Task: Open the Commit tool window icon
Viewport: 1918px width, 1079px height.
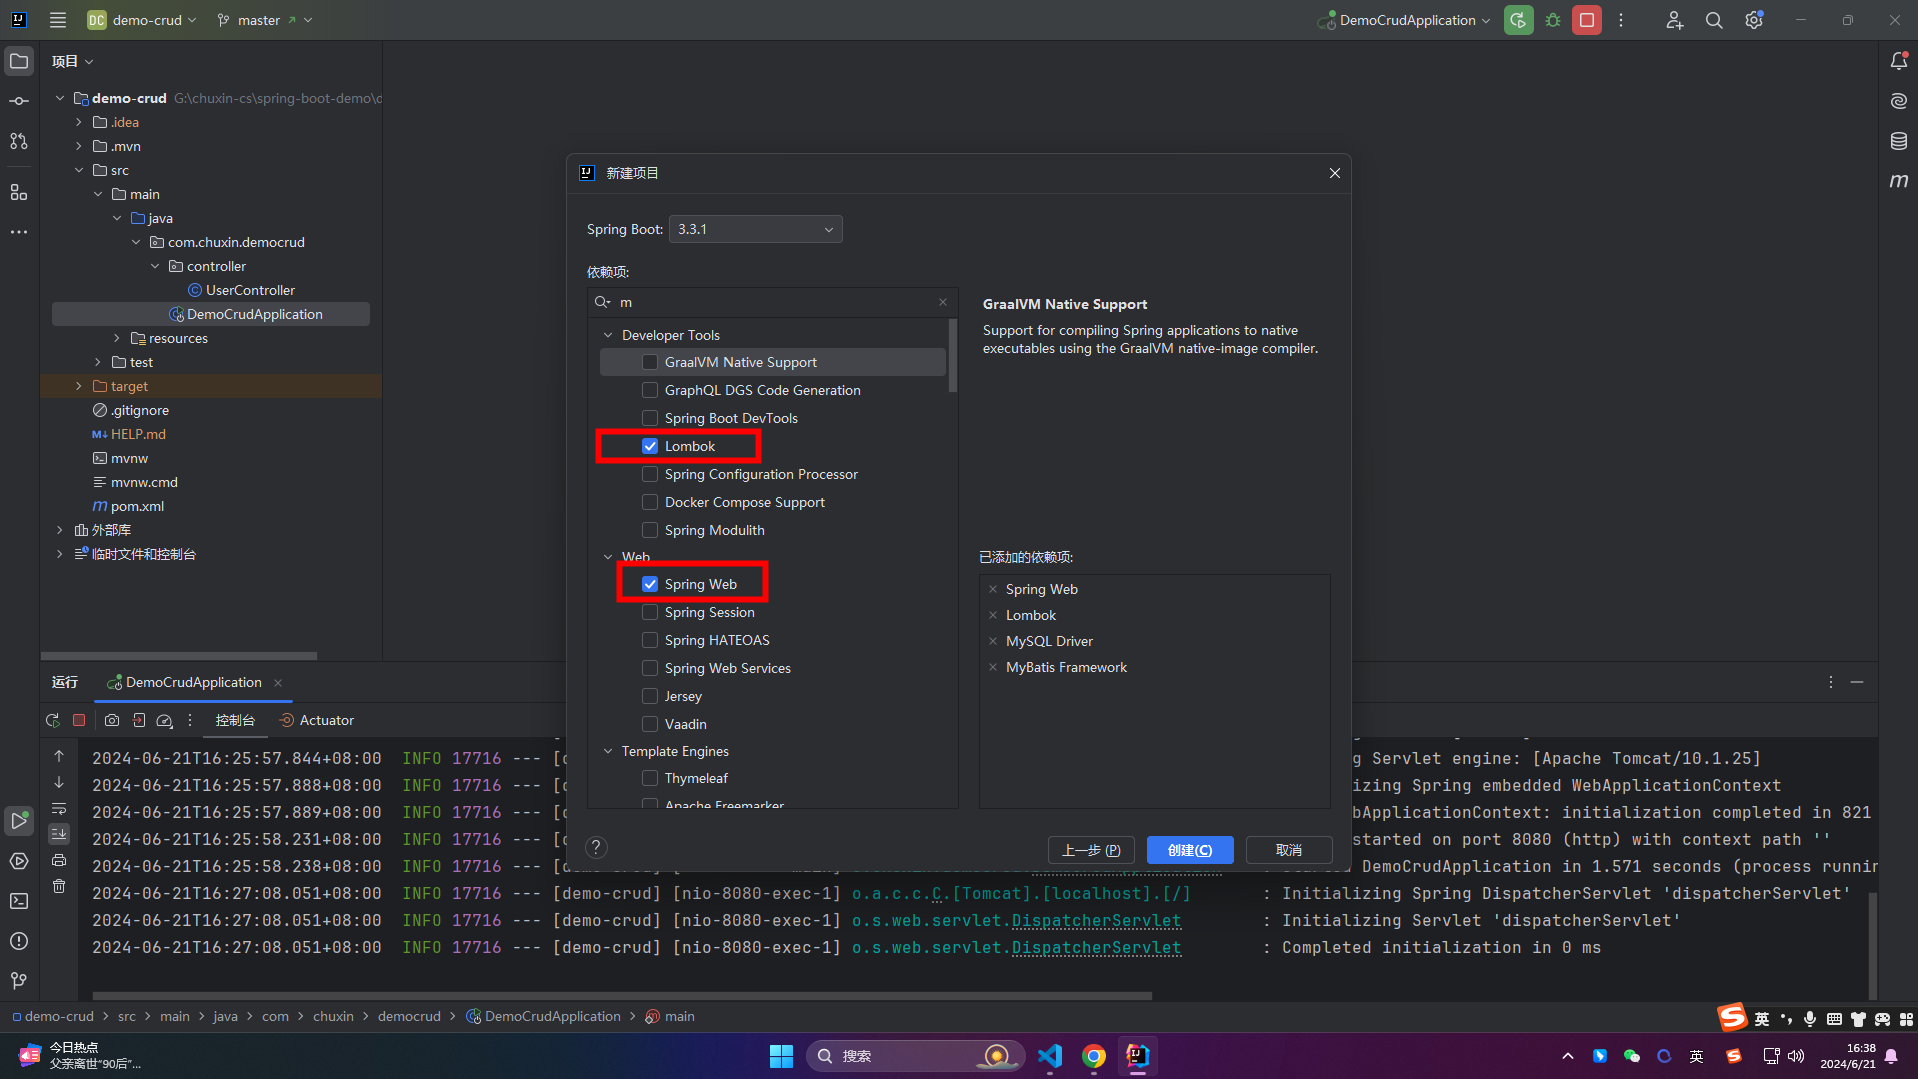Action: [x=19, y=101]
